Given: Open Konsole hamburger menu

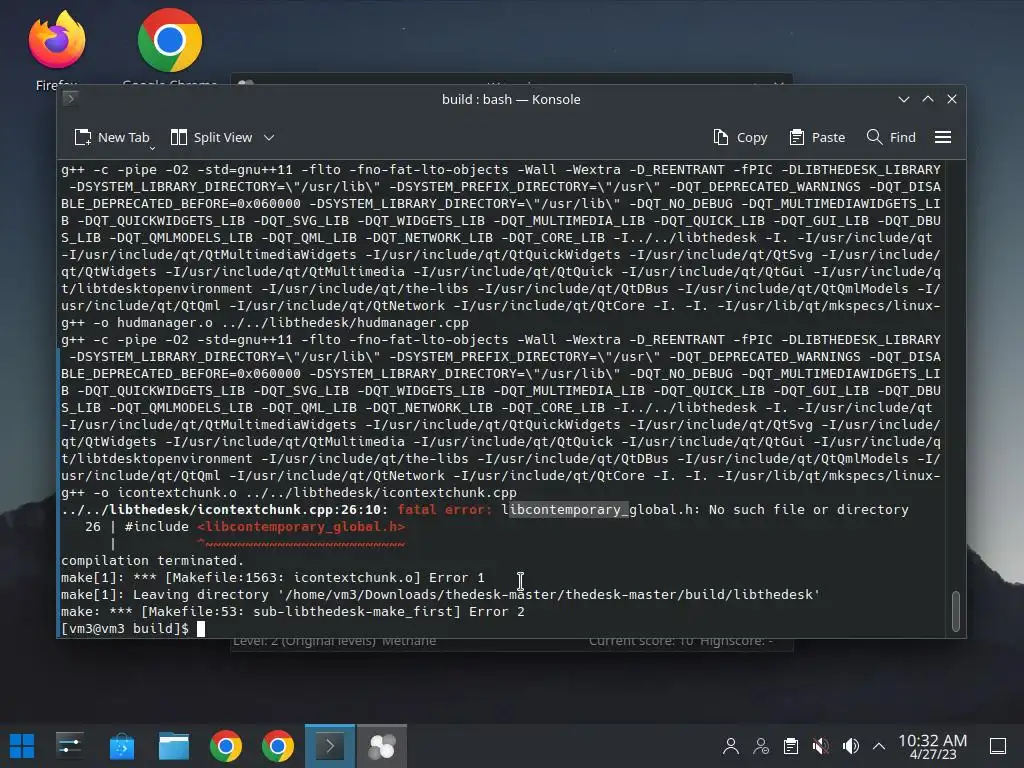Looking at the screenshot, I should pyautogui.click(x=942, y=138).
